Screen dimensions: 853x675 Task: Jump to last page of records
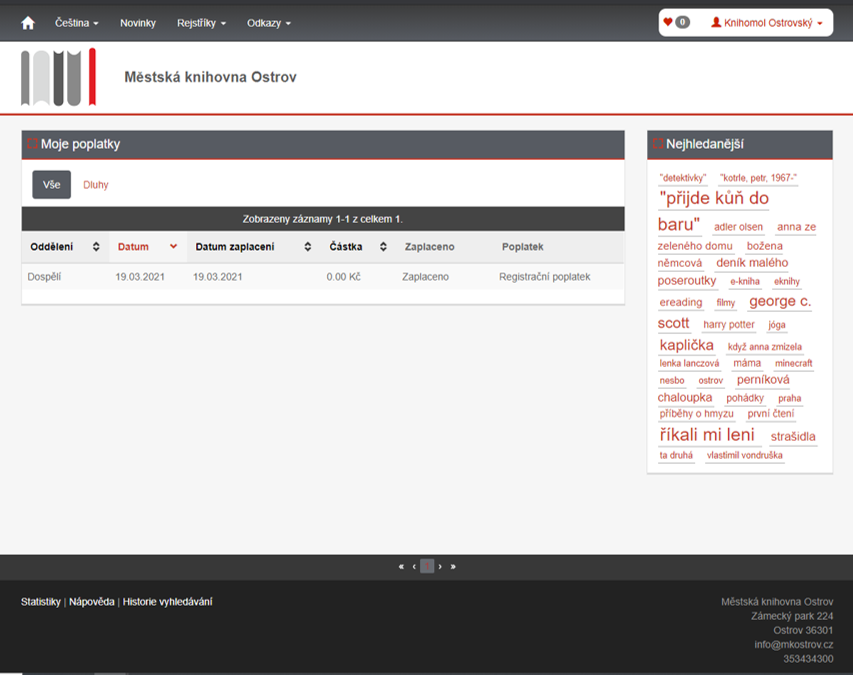tap(453, 566)
